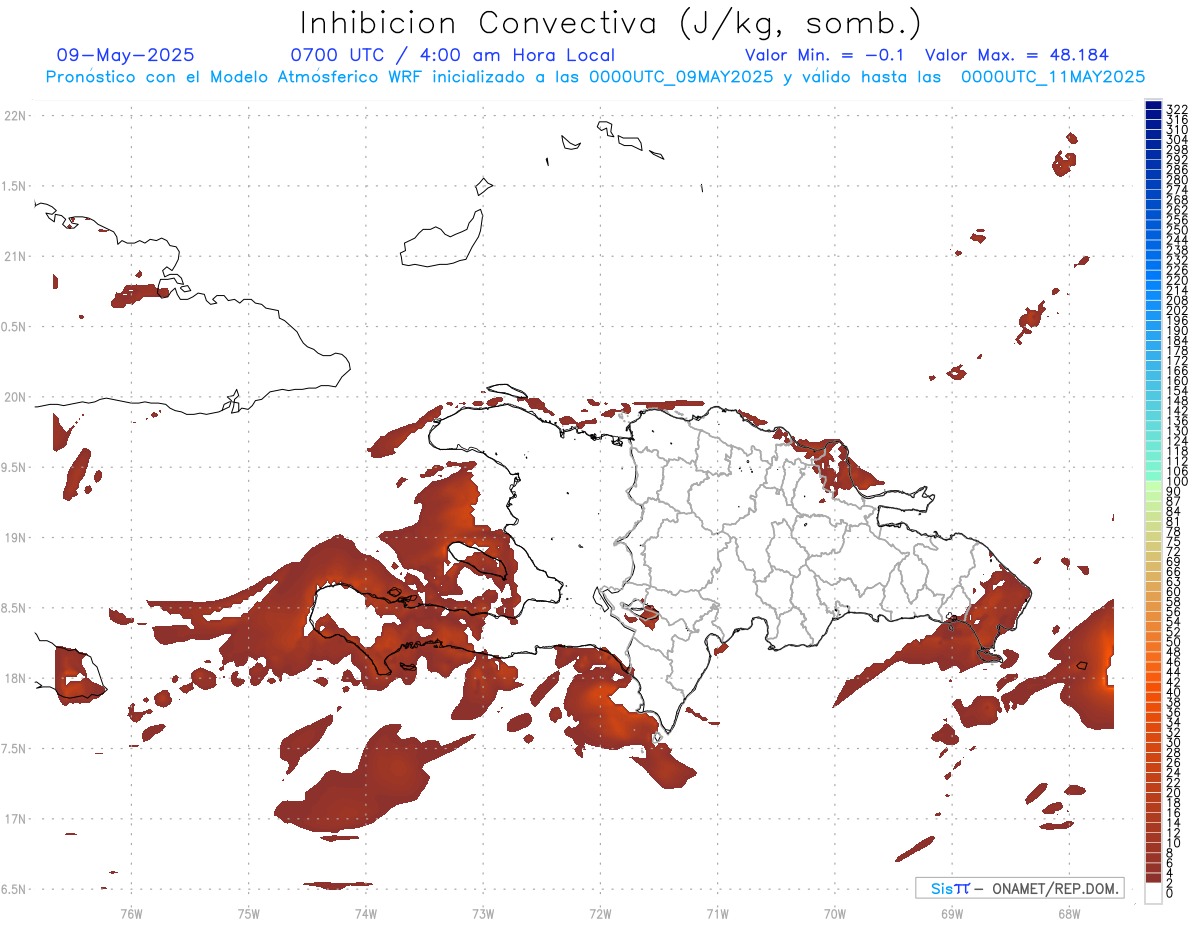The width and height of the screenshot is (1200, 927).
Task: Click the '68W' longitude label
Action: point(1069,913)
